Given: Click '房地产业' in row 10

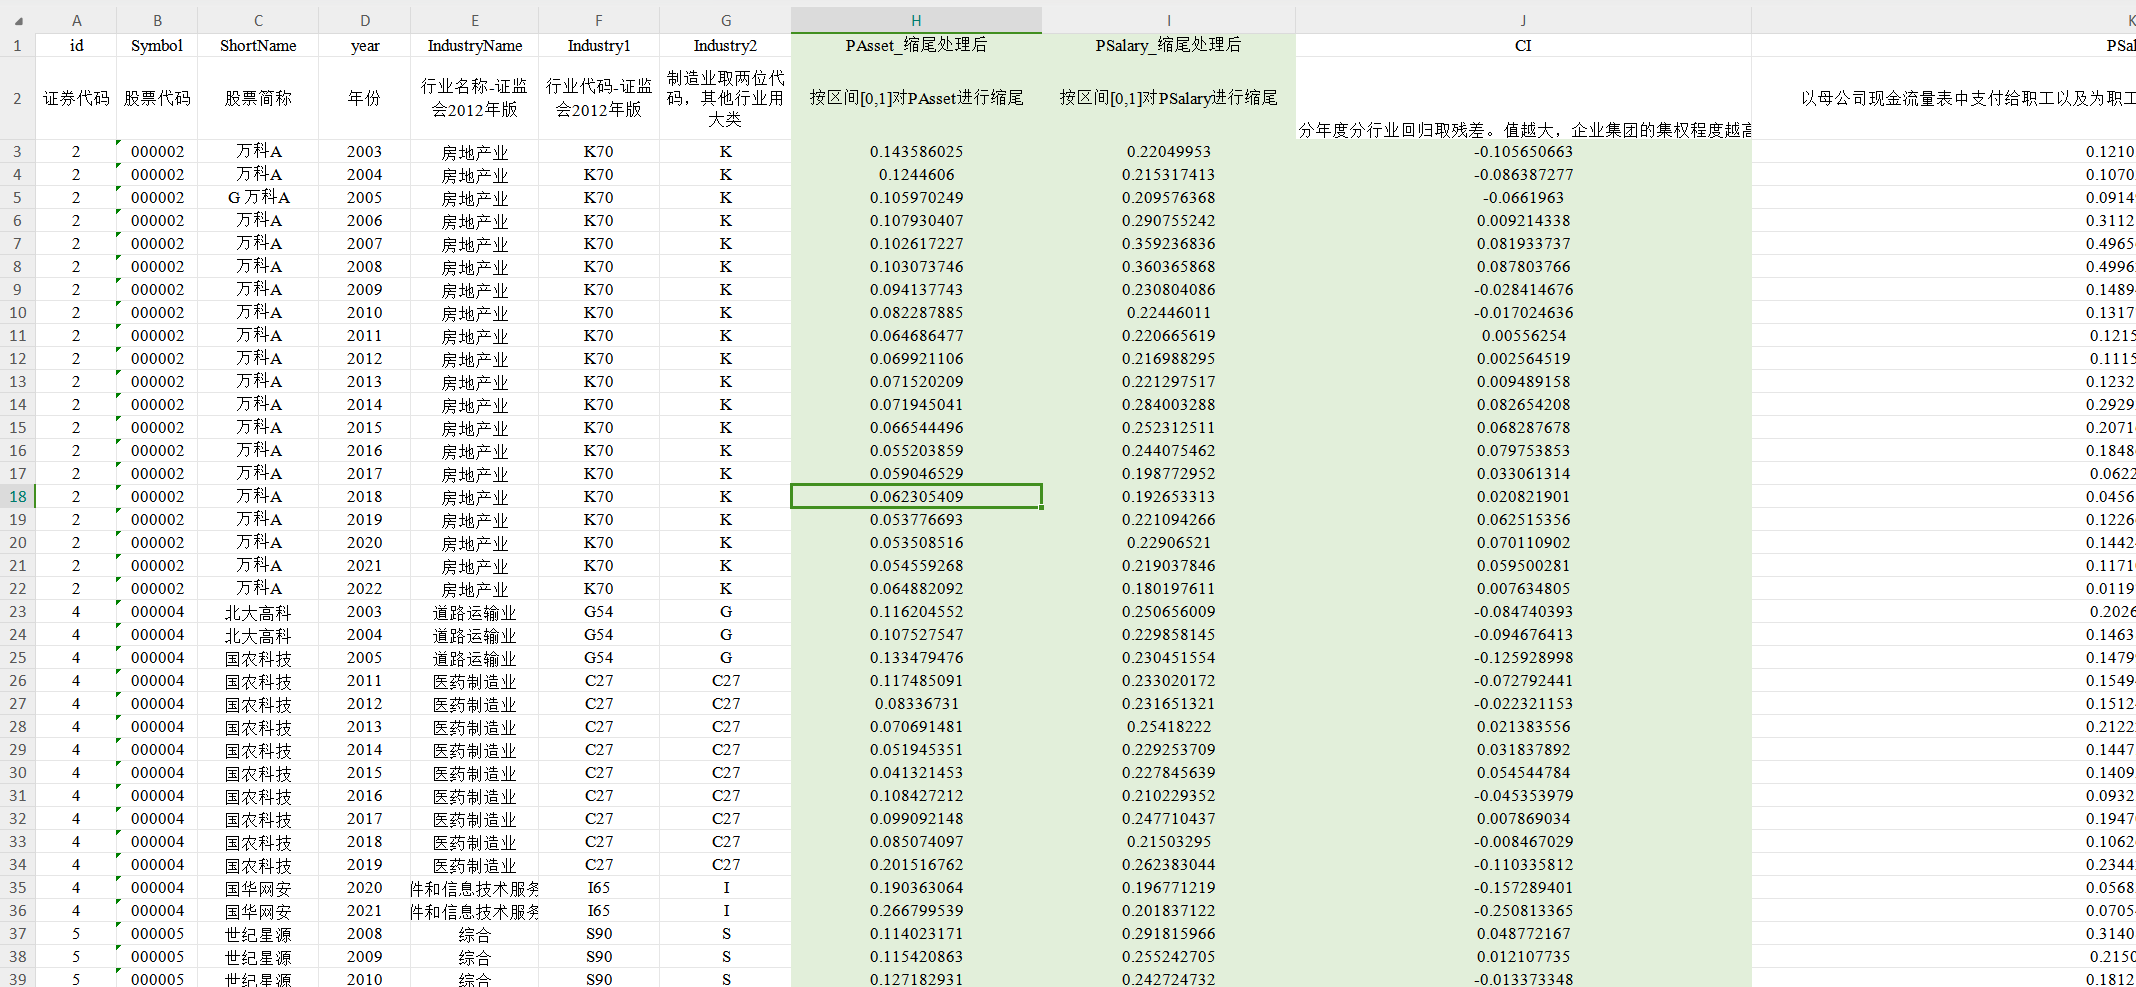Looking at the screenshot, I should point(475,312).
